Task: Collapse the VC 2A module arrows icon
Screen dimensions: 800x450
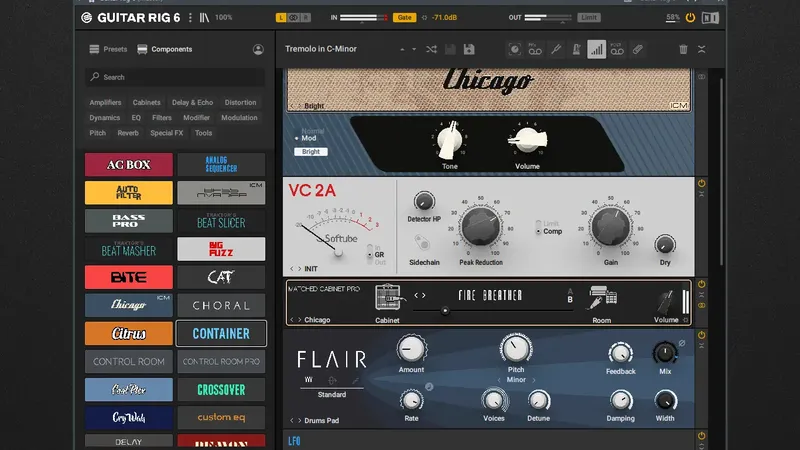Action: 702,194
